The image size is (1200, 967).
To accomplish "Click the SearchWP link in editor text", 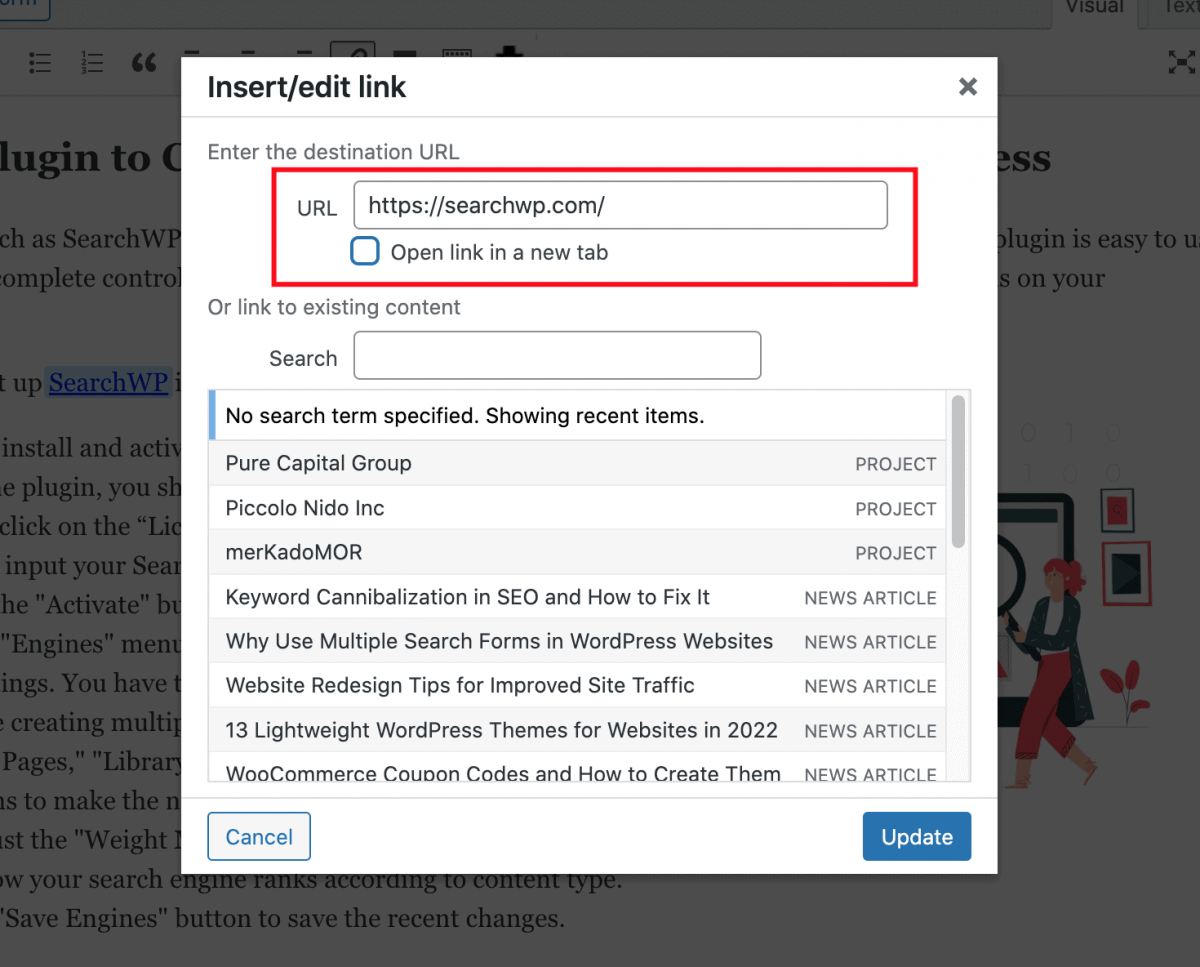I will pyautogui.click(x=108, y=383).
